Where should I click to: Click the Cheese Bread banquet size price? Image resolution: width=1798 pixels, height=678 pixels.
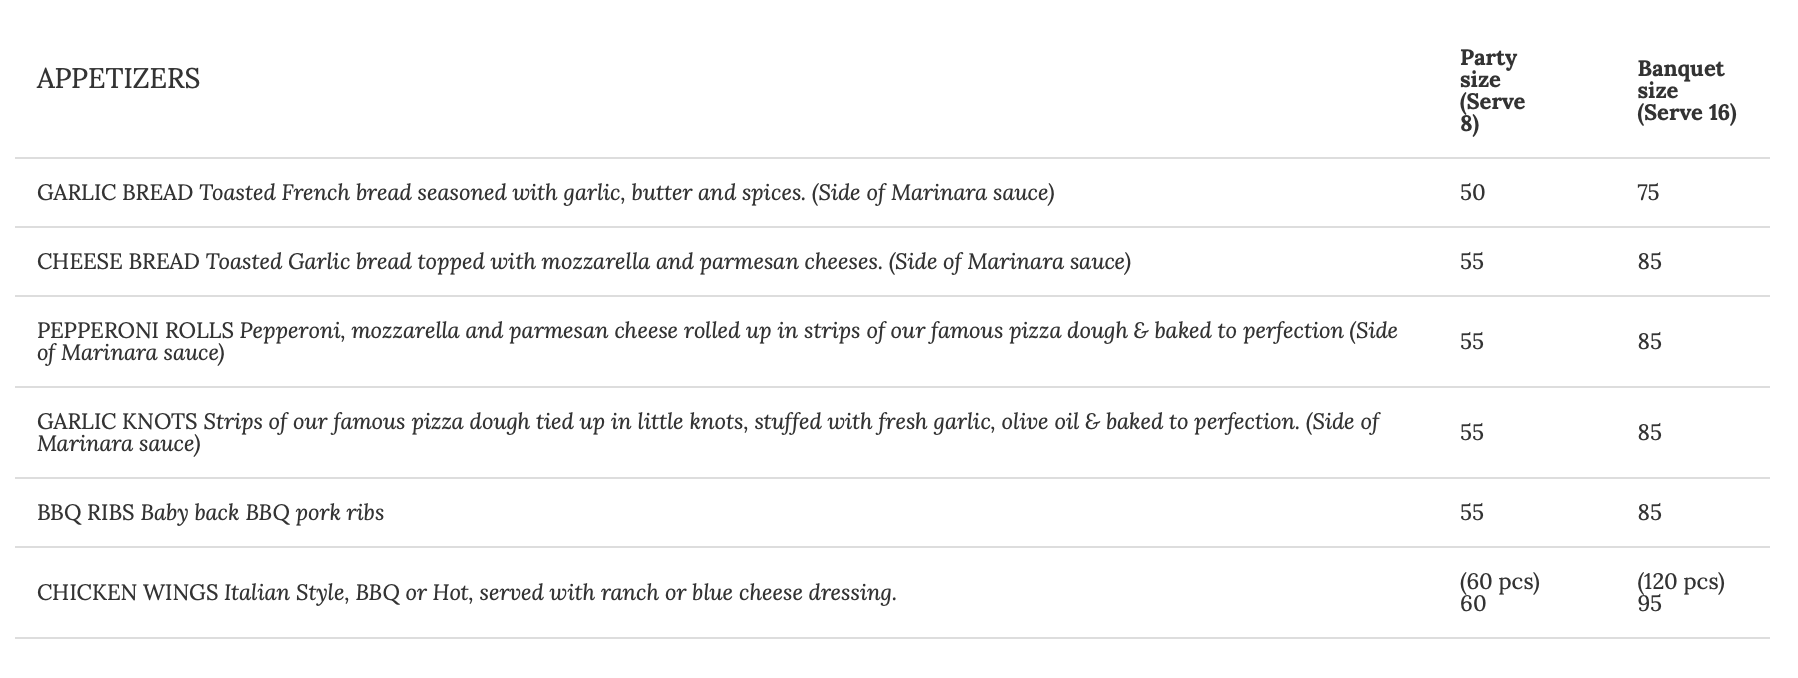[x=1649, y=262]
